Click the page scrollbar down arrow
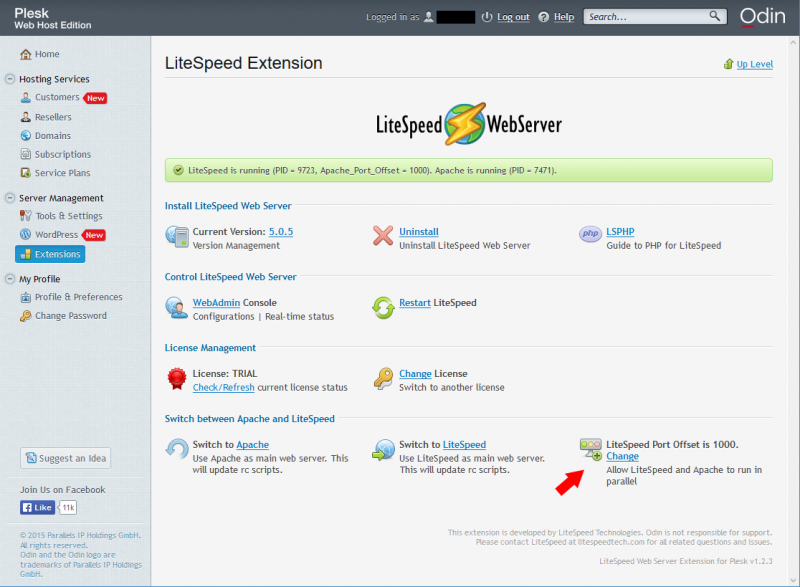 (793, 580)
